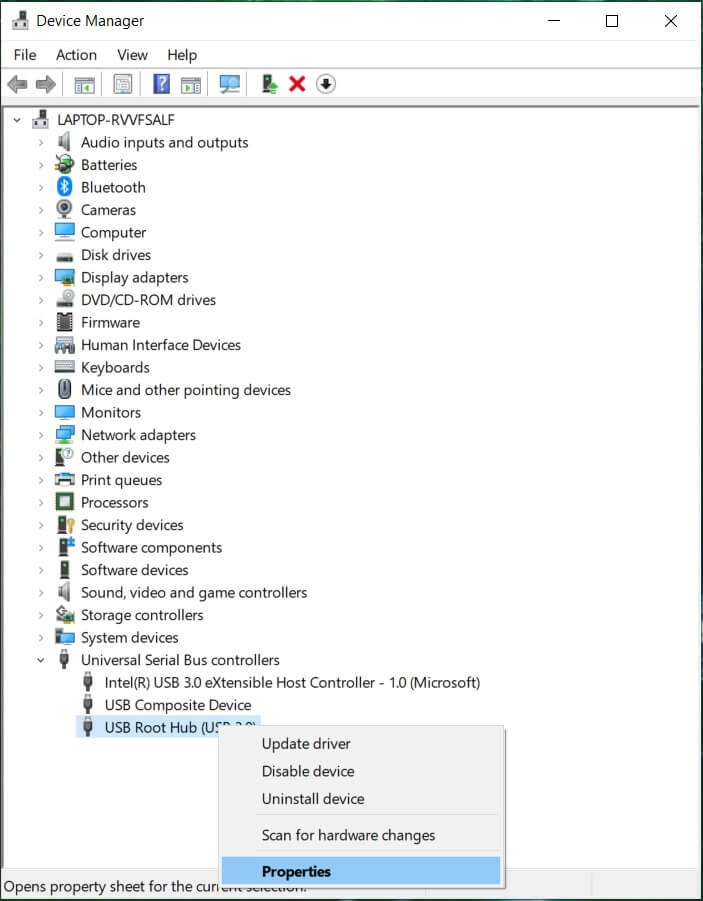Click the update device driver toolbar icon
Viewport: 703px width, 901px height.
[x=269, y=84]
